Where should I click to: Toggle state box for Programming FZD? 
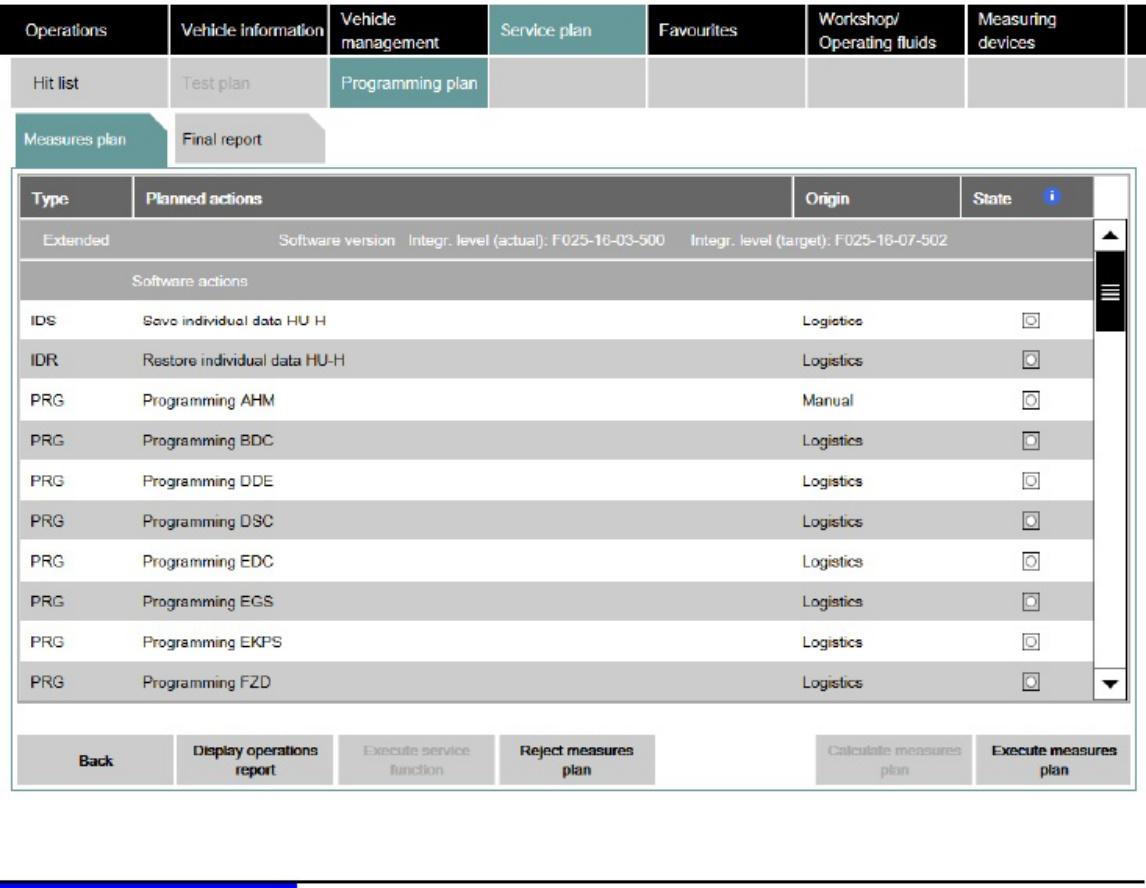click(x=1031, y=682)
